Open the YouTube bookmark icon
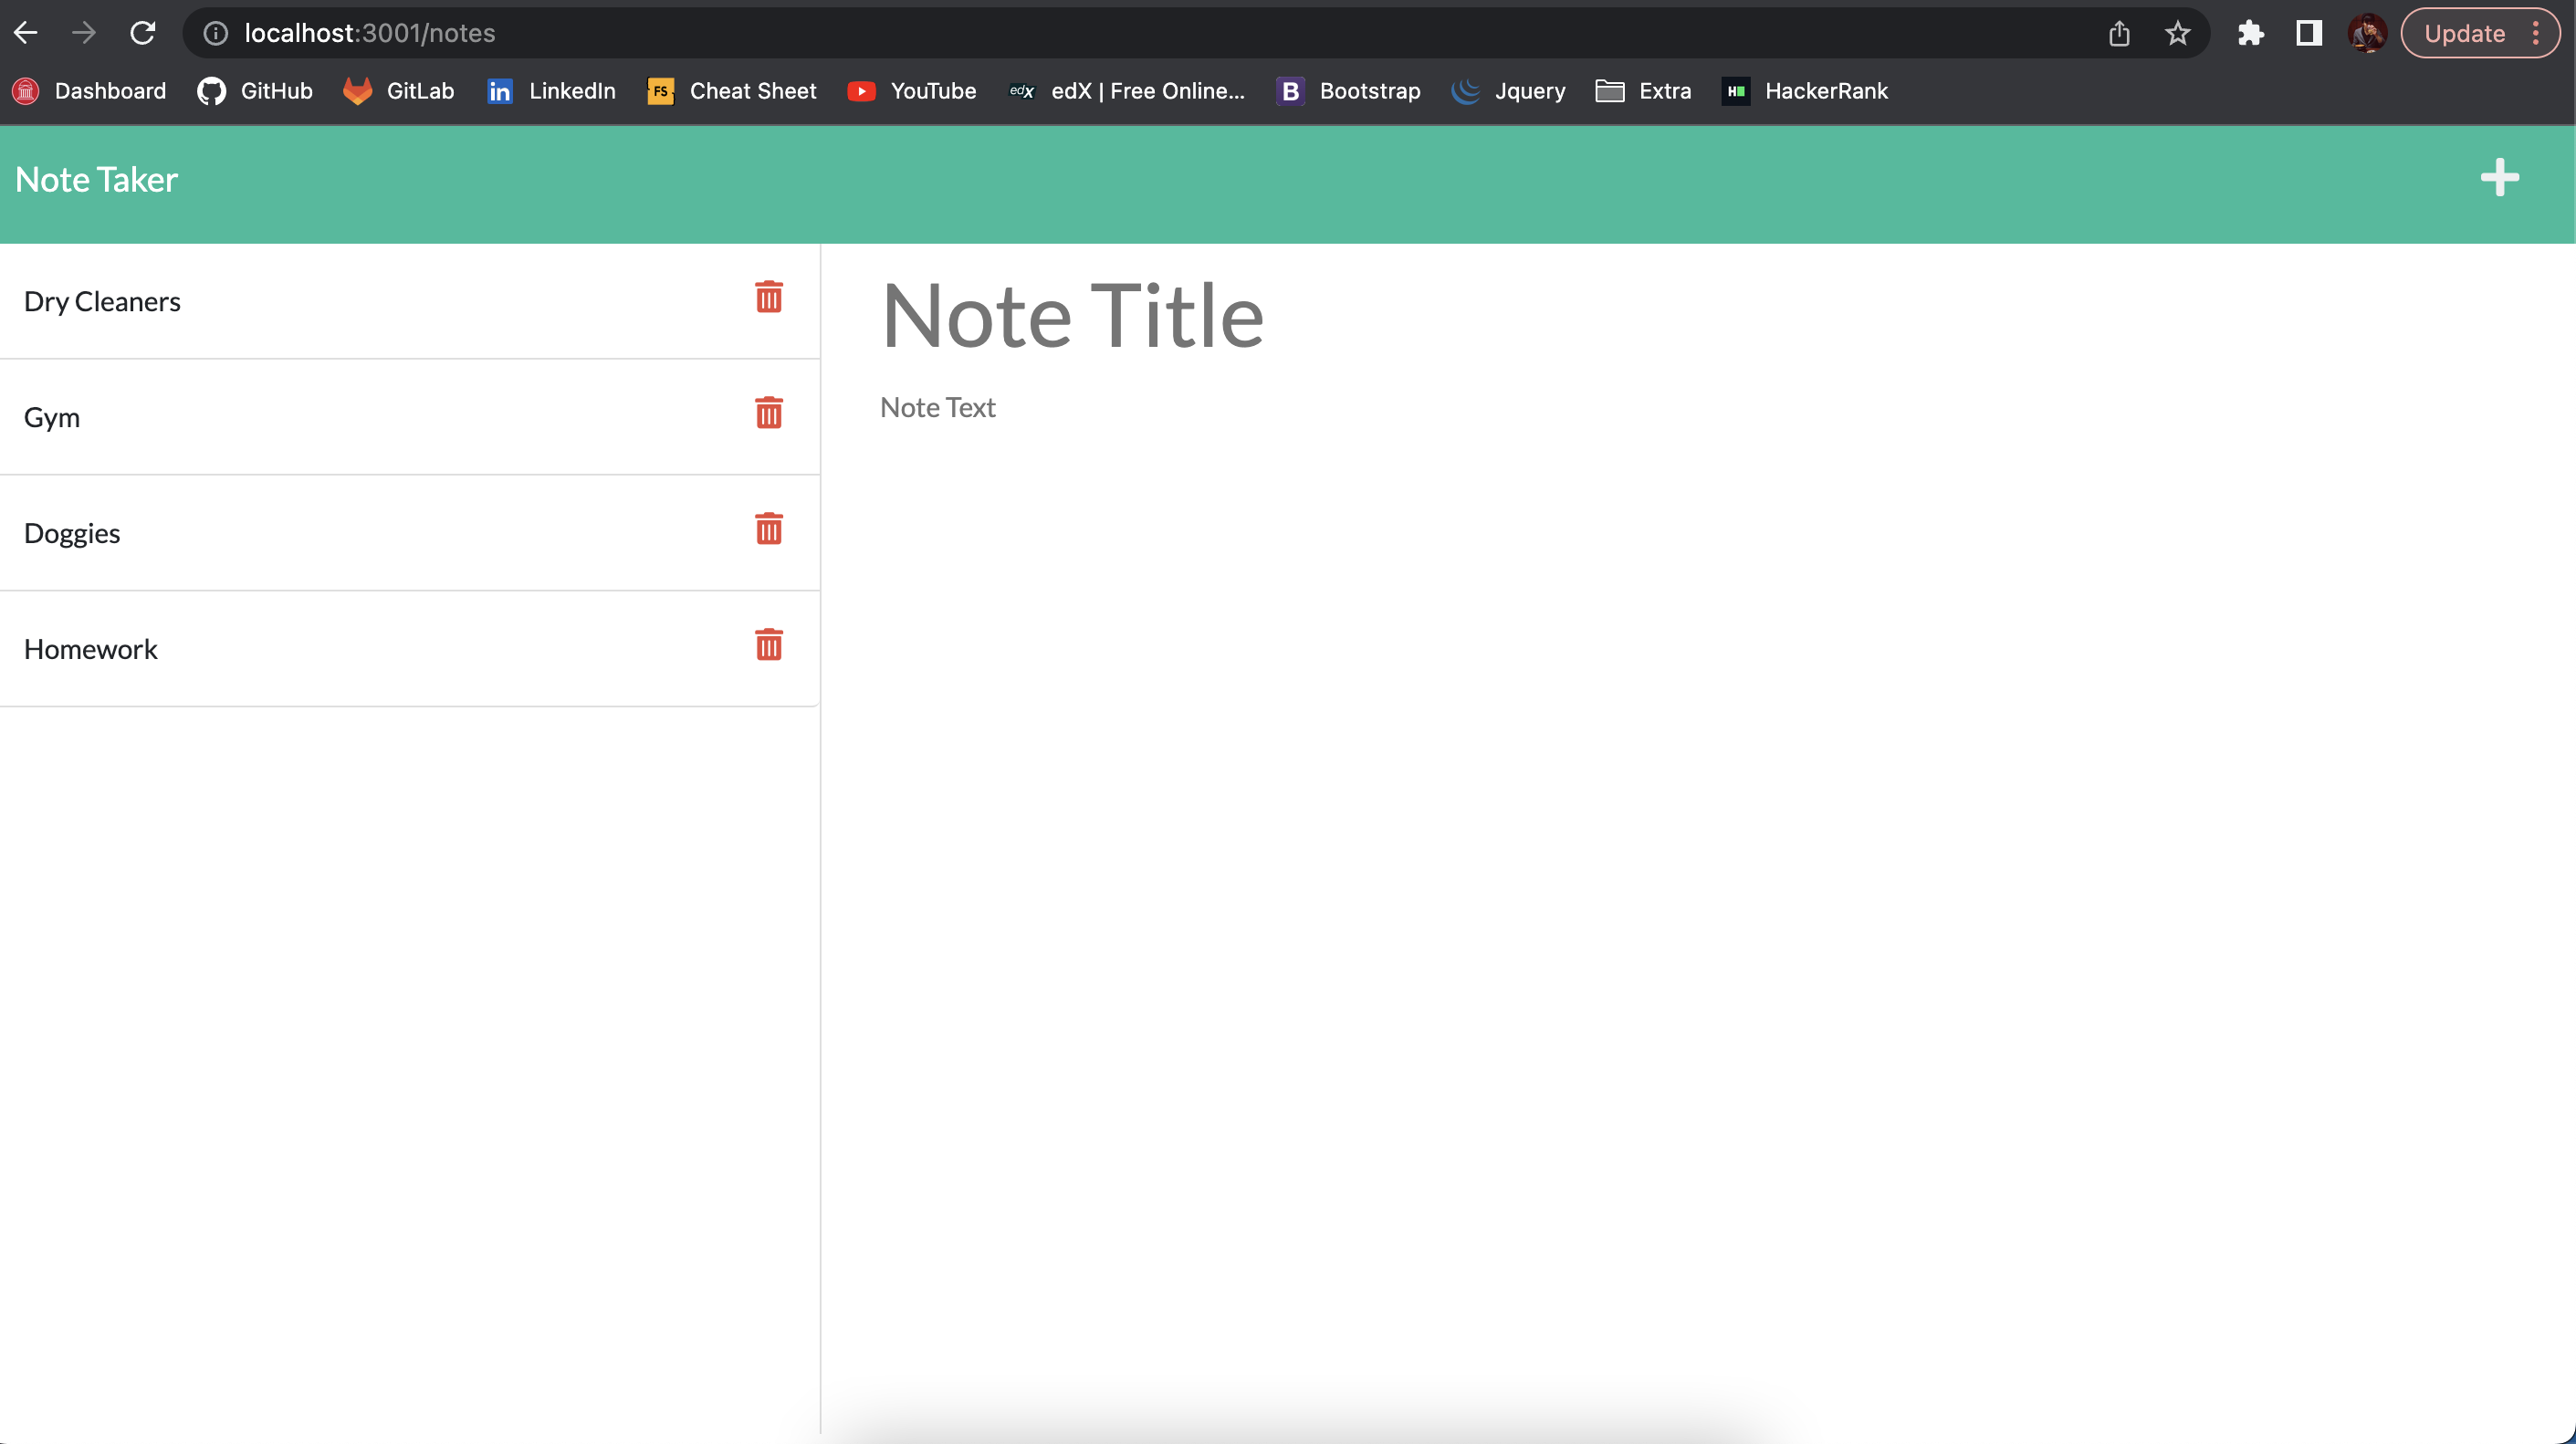The image size is (2576, 1444). 861,91
